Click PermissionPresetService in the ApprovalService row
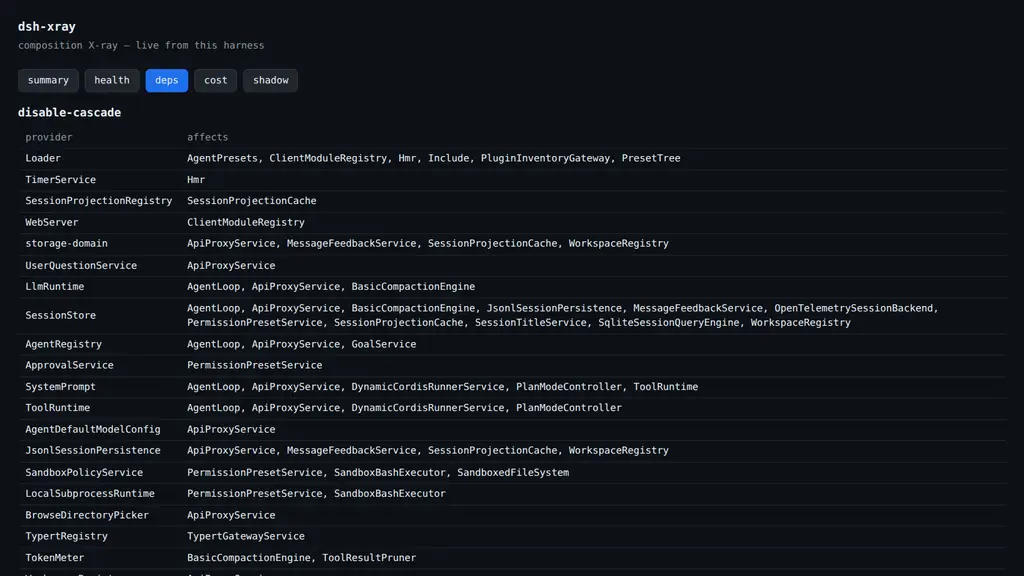The width and height of the screenshot is (1024, 576). pos(255,365)
